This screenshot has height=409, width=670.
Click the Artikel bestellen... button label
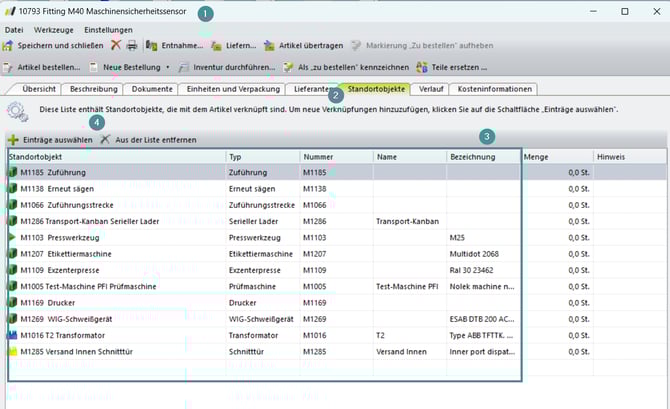pyautogui.click(x=49, y=67)
